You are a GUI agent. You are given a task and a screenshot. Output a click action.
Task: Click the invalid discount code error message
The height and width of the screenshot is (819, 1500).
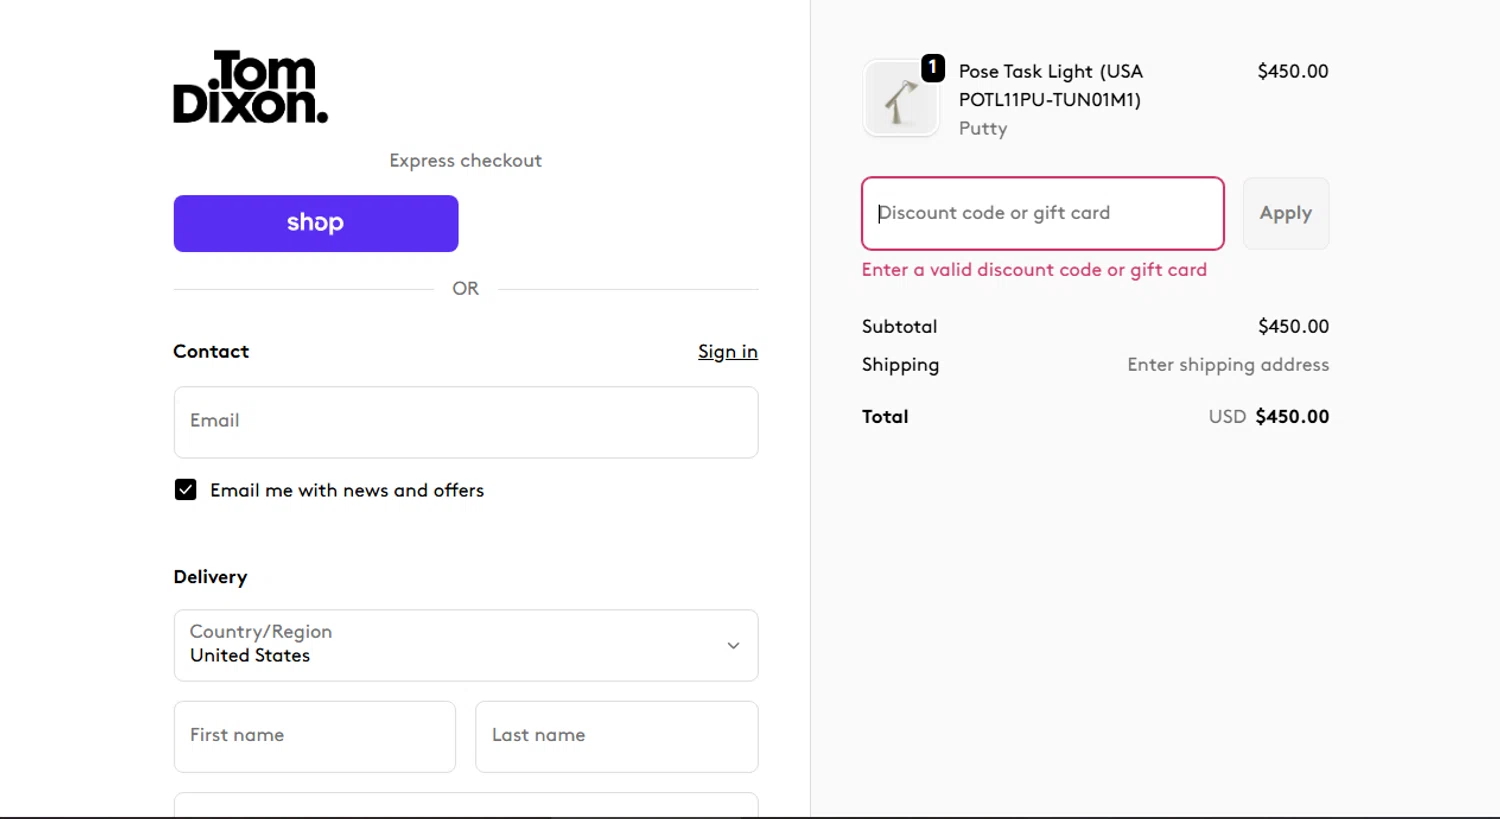click(x=1034, y=270)
